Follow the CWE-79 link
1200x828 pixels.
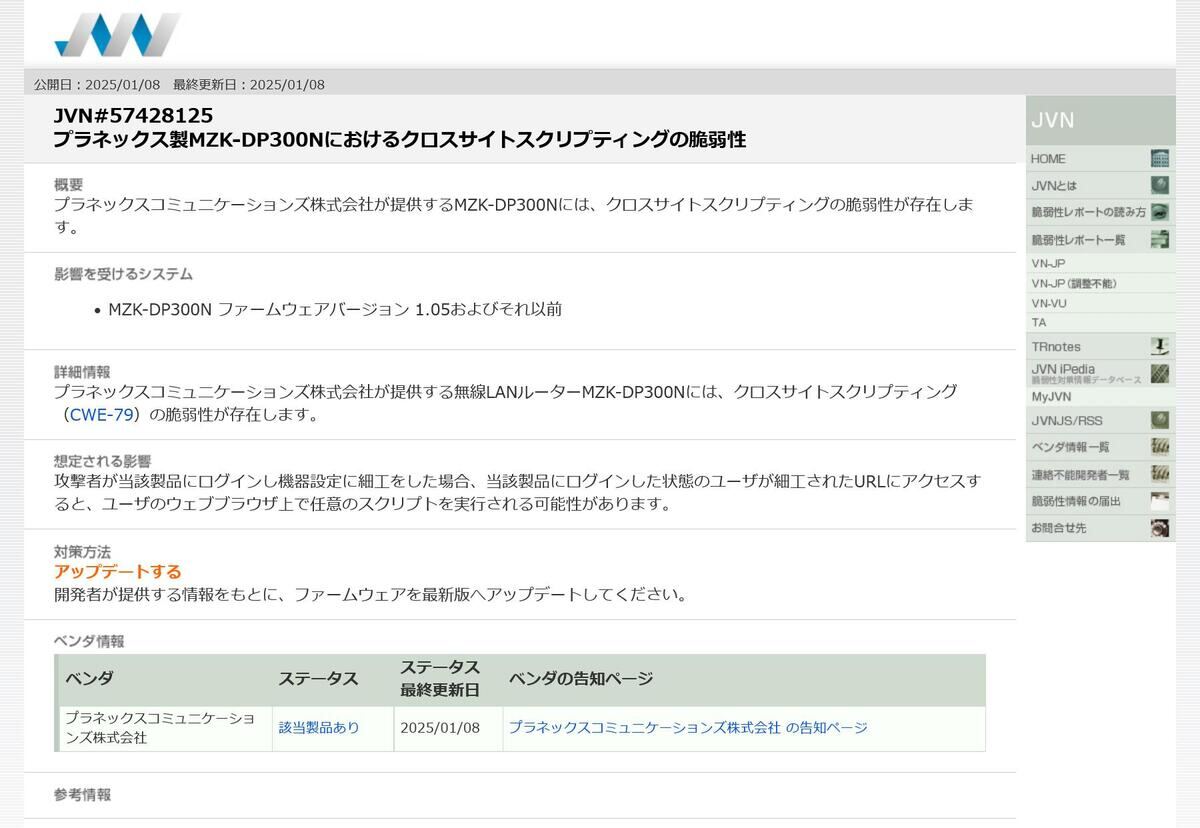[101, 414]
